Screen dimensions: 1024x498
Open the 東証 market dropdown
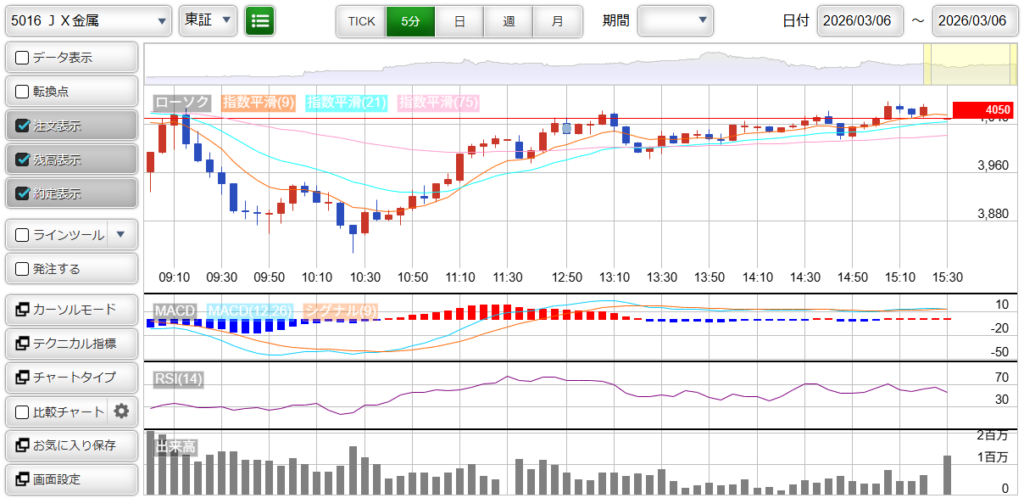click(x=208, y=20)
